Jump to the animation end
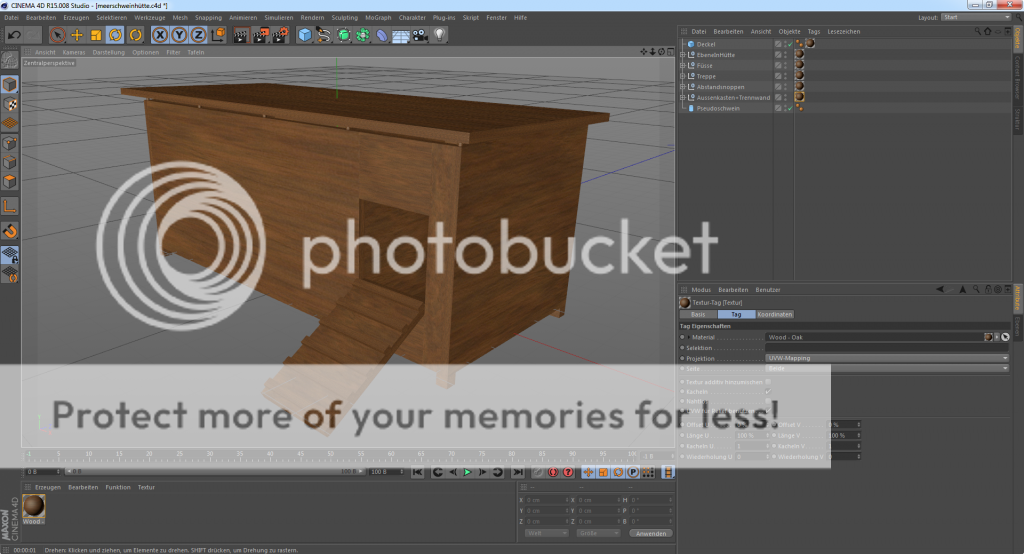 [x=518, y=472]
